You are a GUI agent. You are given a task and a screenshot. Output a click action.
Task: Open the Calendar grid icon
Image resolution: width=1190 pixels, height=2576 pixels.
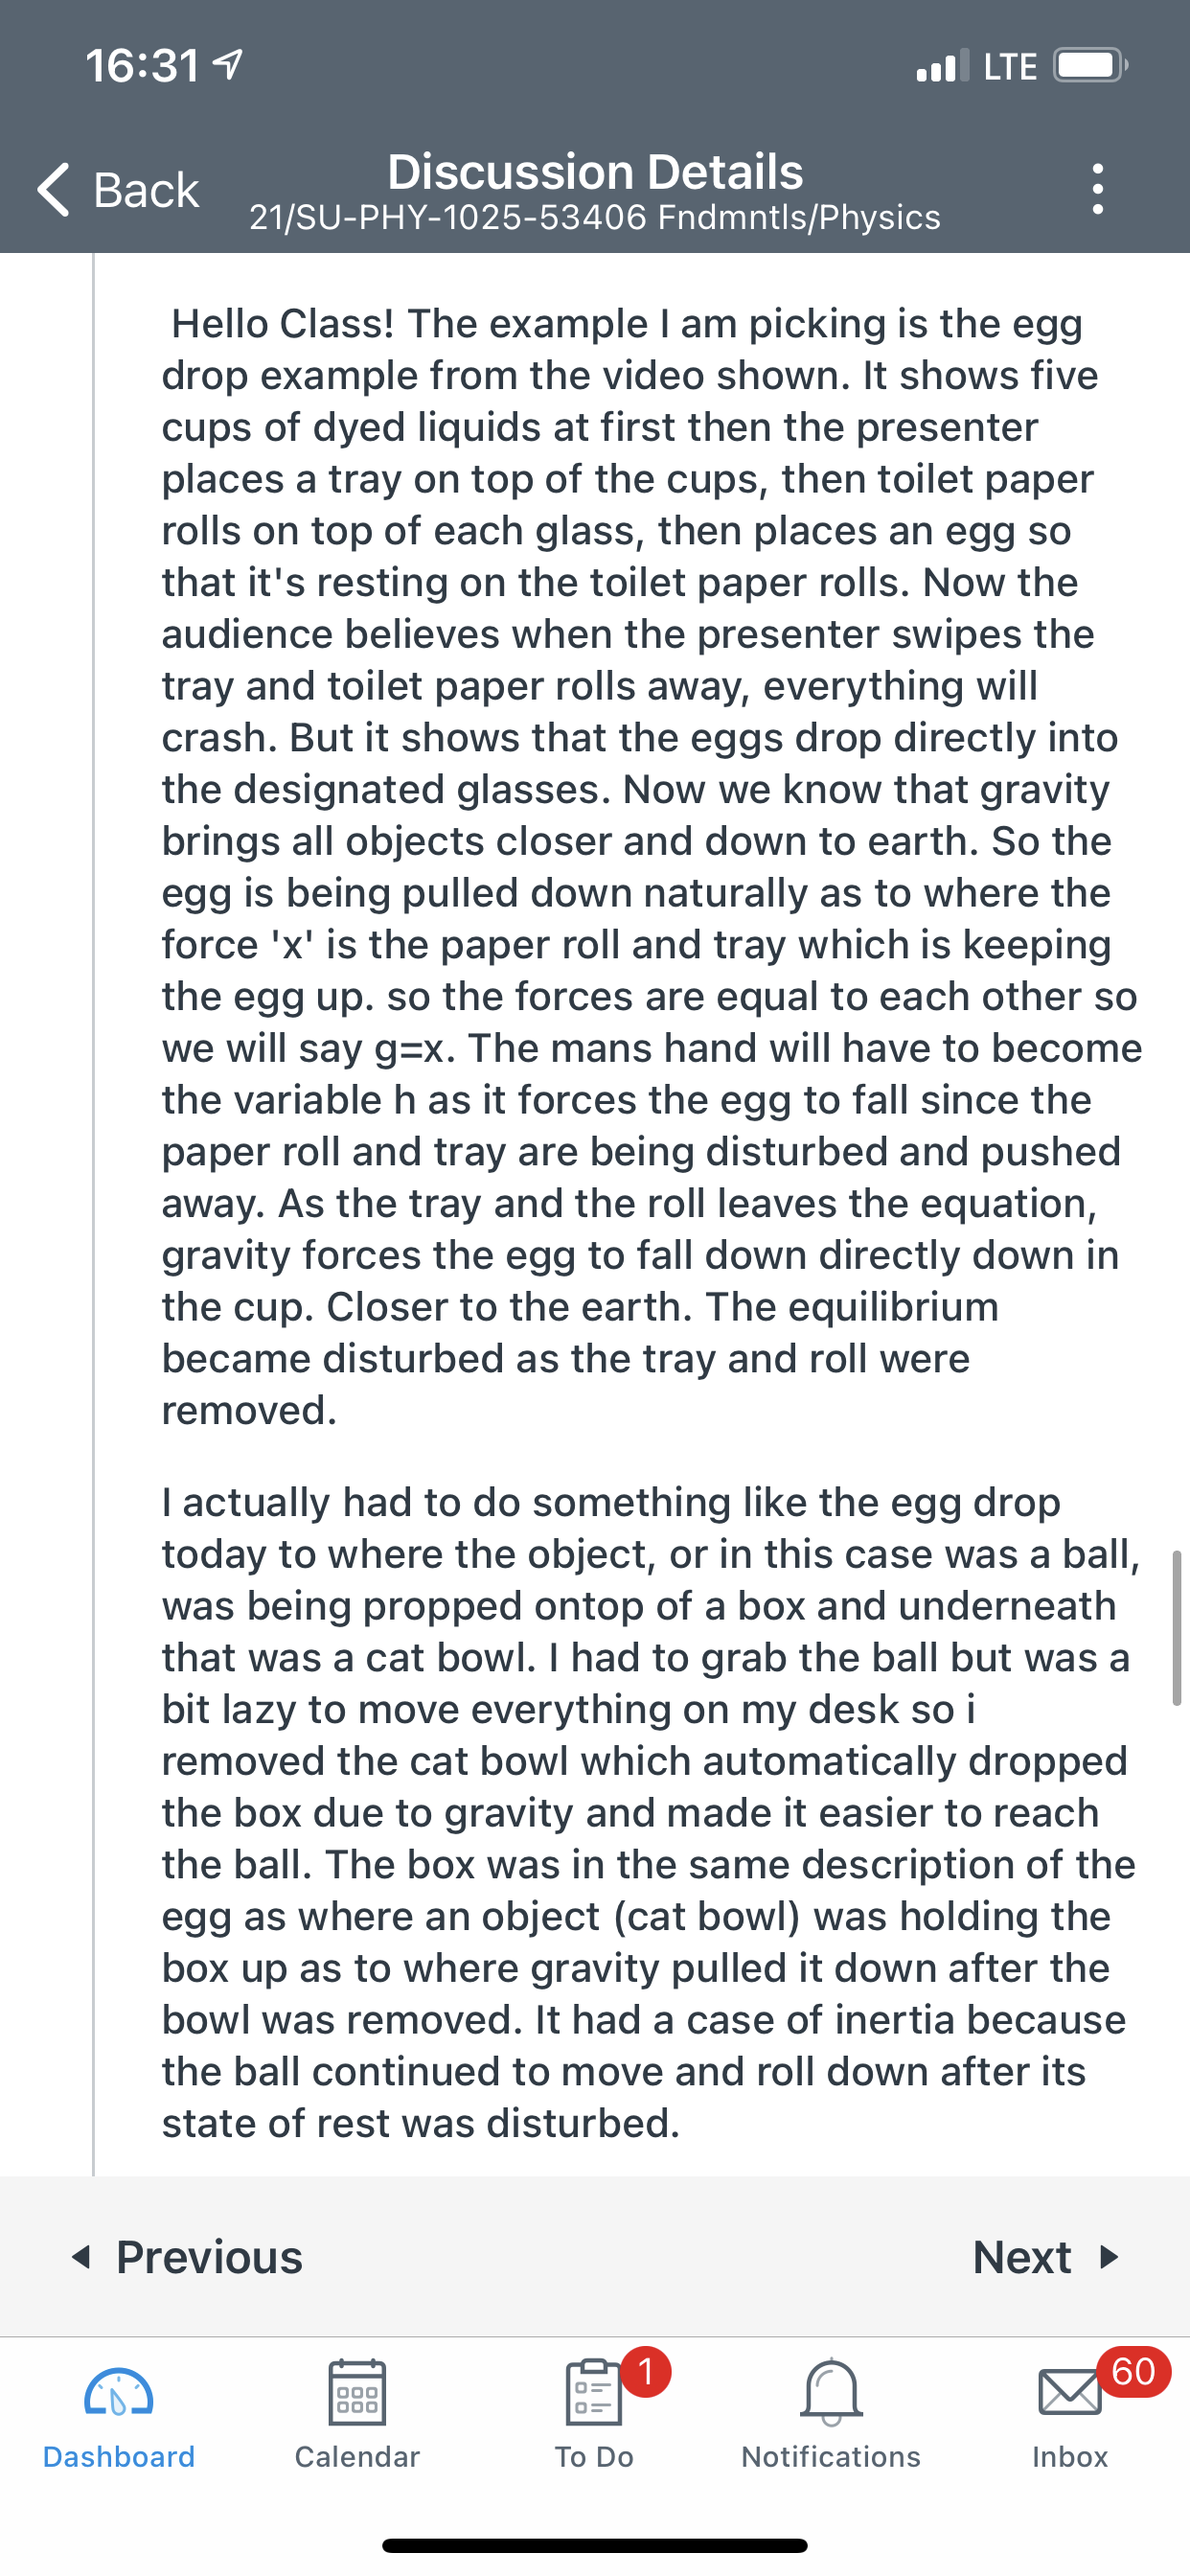[x=357, y=2392]
